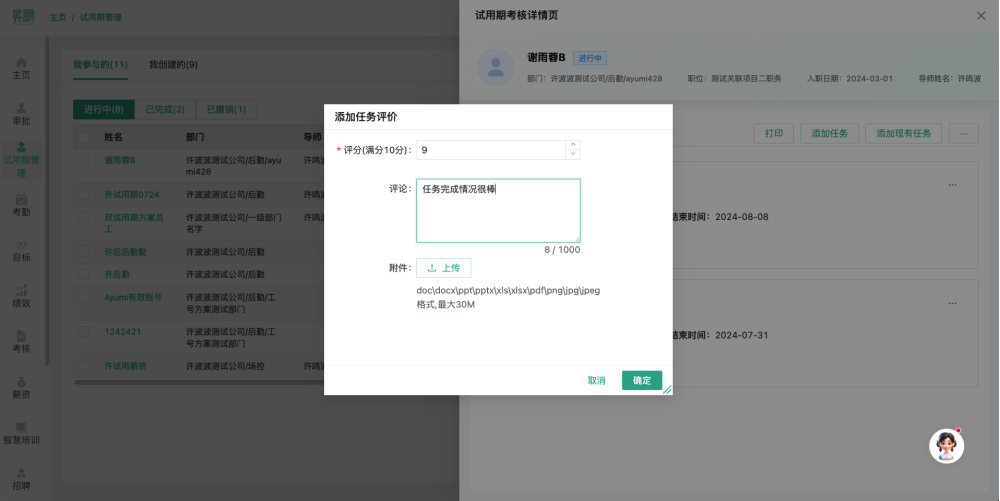Click into the 评论 comment text area
The width and height of the screenshot is (1000, 501).
(x=498, y=210)
